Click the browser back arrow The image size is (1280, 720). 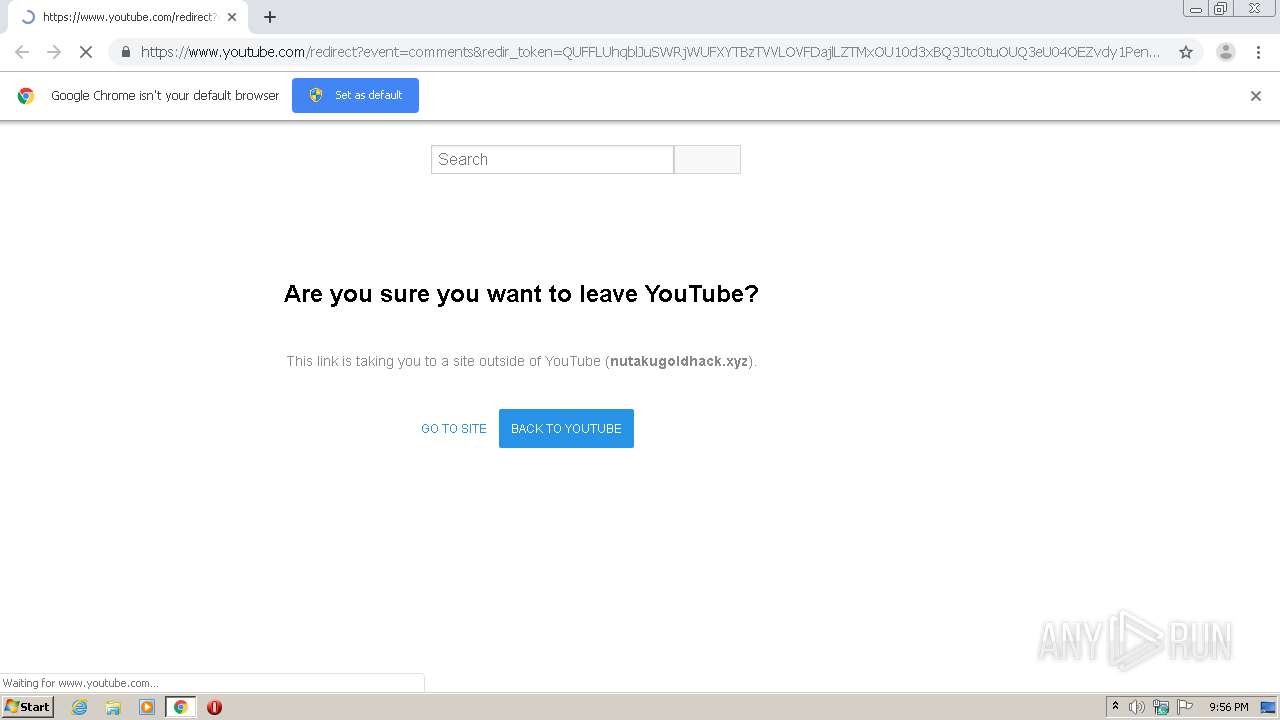pyautogui.click(x=22, y=52)
